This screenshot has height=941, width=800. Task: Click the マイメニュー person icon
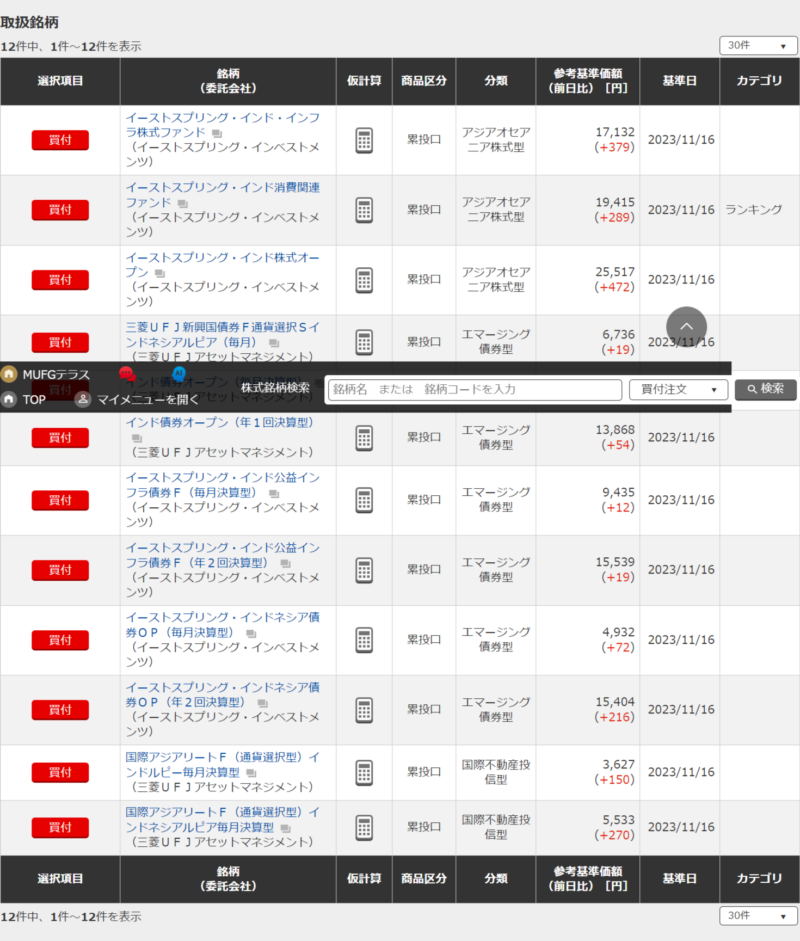(83, 399)
